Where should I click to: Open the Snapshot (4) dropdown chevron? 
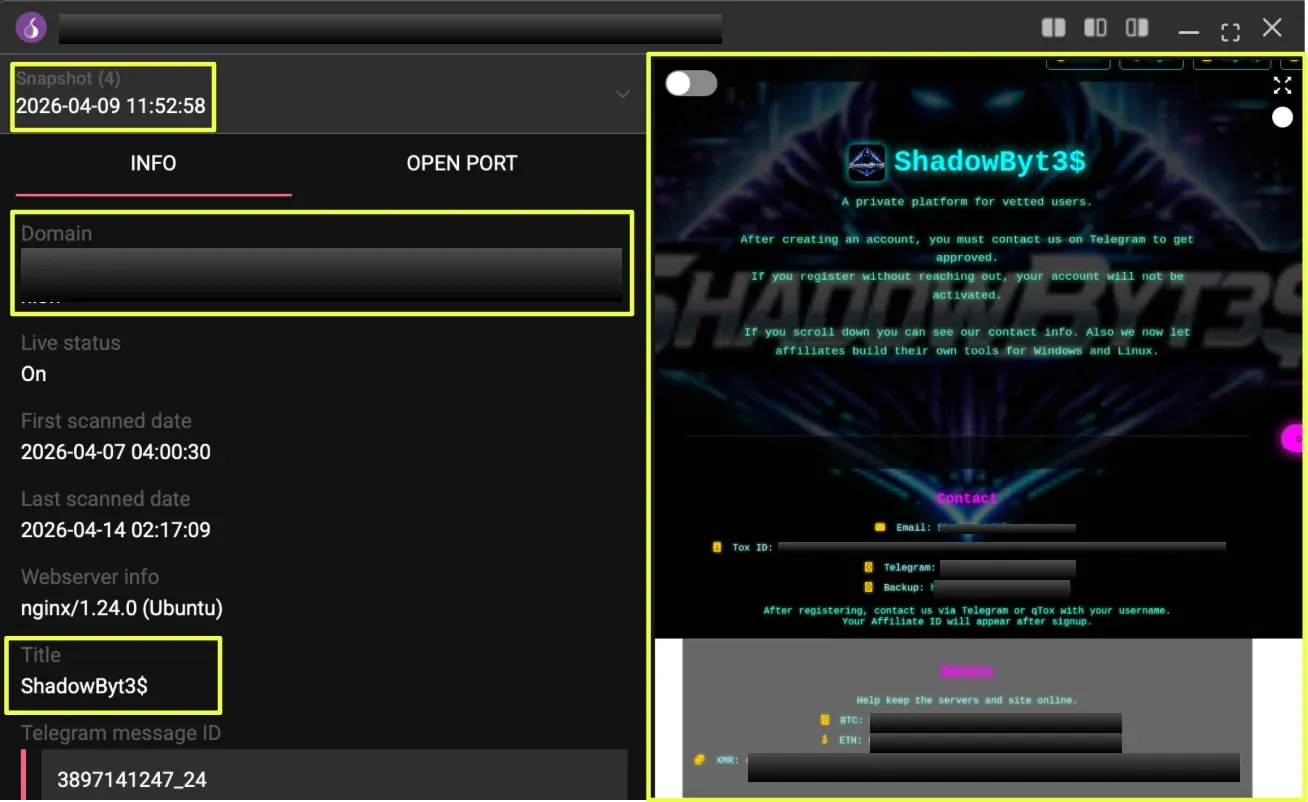(622, 94)
